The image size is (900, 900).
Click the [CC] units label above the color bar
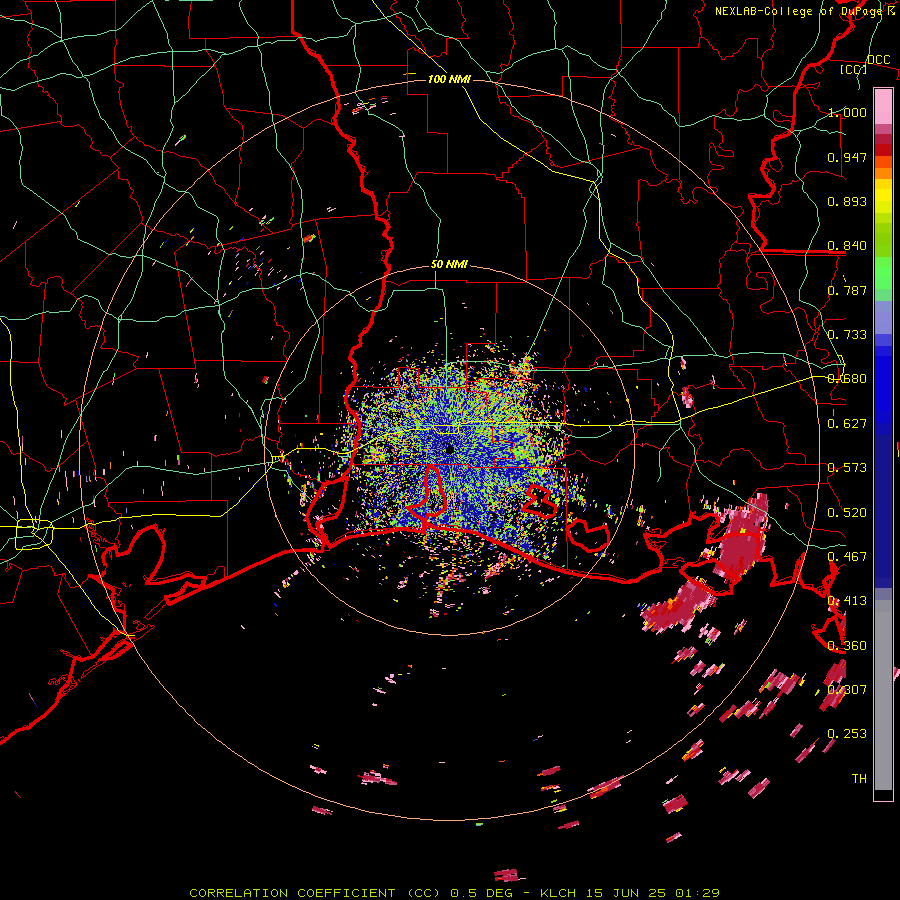[854, 69]
